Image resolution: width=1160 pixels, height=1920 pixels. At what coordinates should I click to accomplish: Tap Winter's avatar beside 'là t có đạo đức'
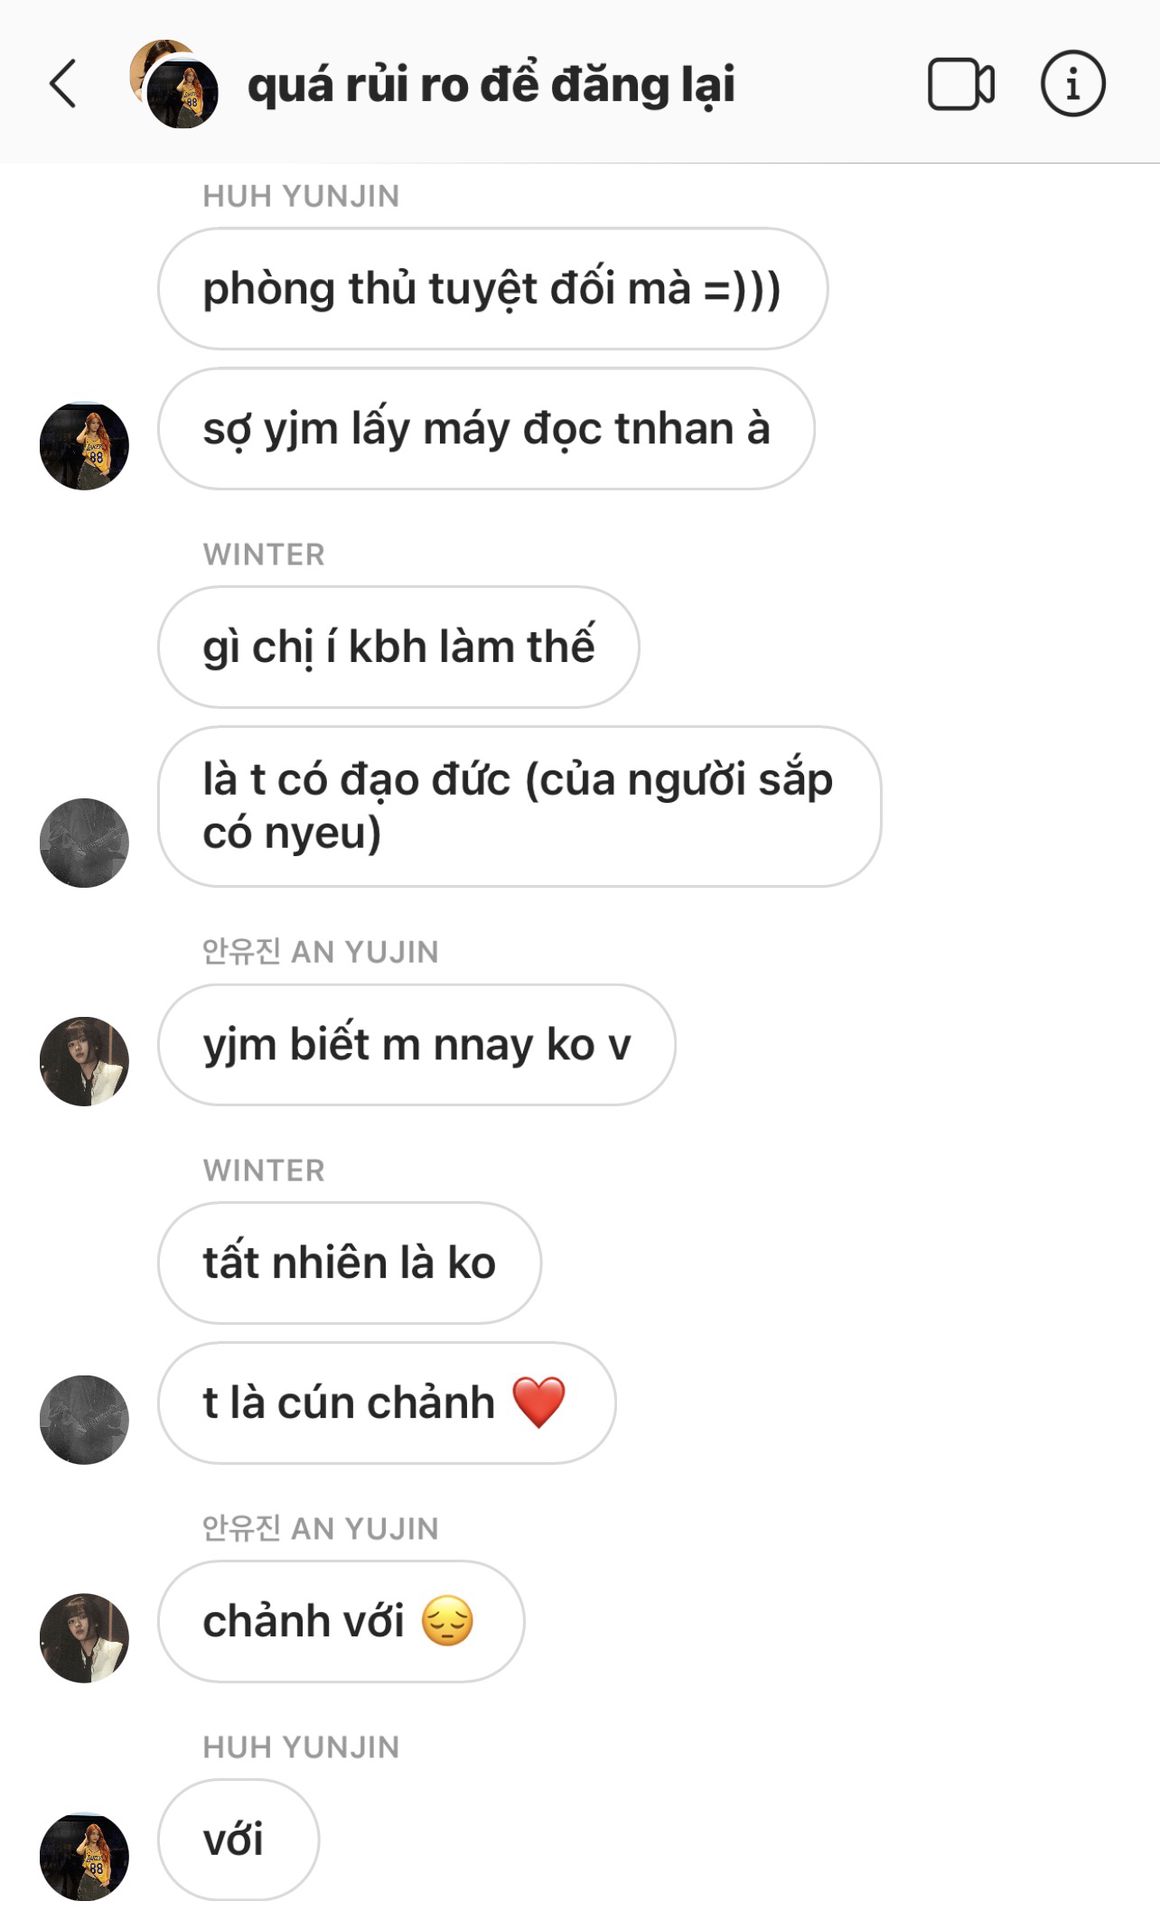[x=84, y=842]
